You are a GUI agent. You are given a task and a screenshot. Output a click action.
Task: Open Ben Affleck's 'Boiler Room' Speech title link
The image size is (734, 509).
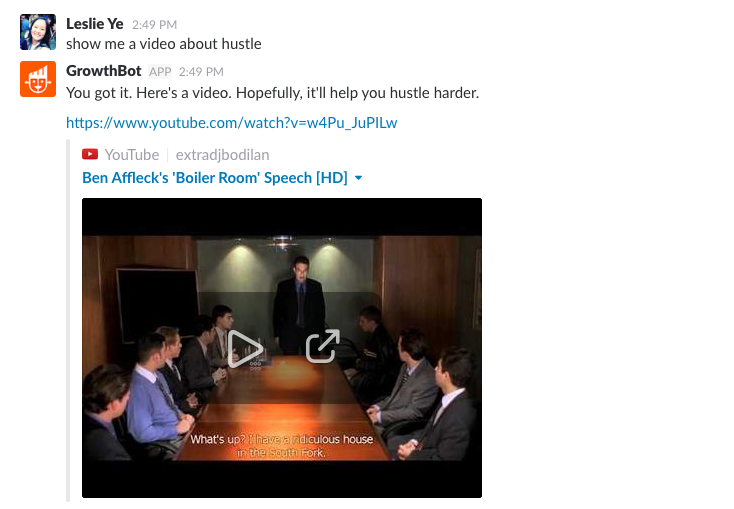pyautogui.click(x=215, y=178)
